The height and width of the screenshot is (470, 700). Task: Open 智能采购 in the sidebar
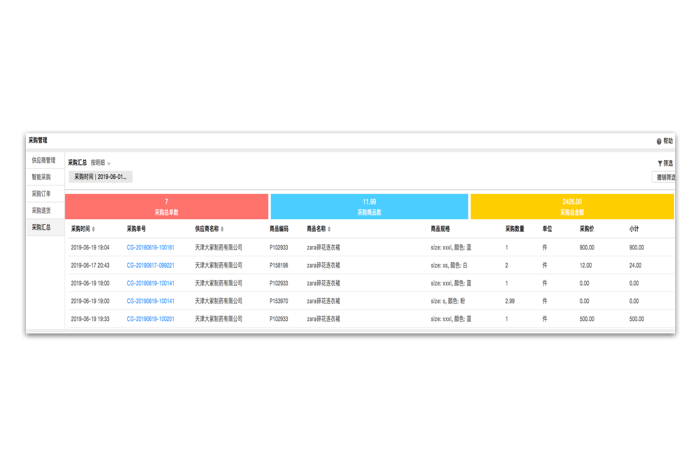click(44, 177)
